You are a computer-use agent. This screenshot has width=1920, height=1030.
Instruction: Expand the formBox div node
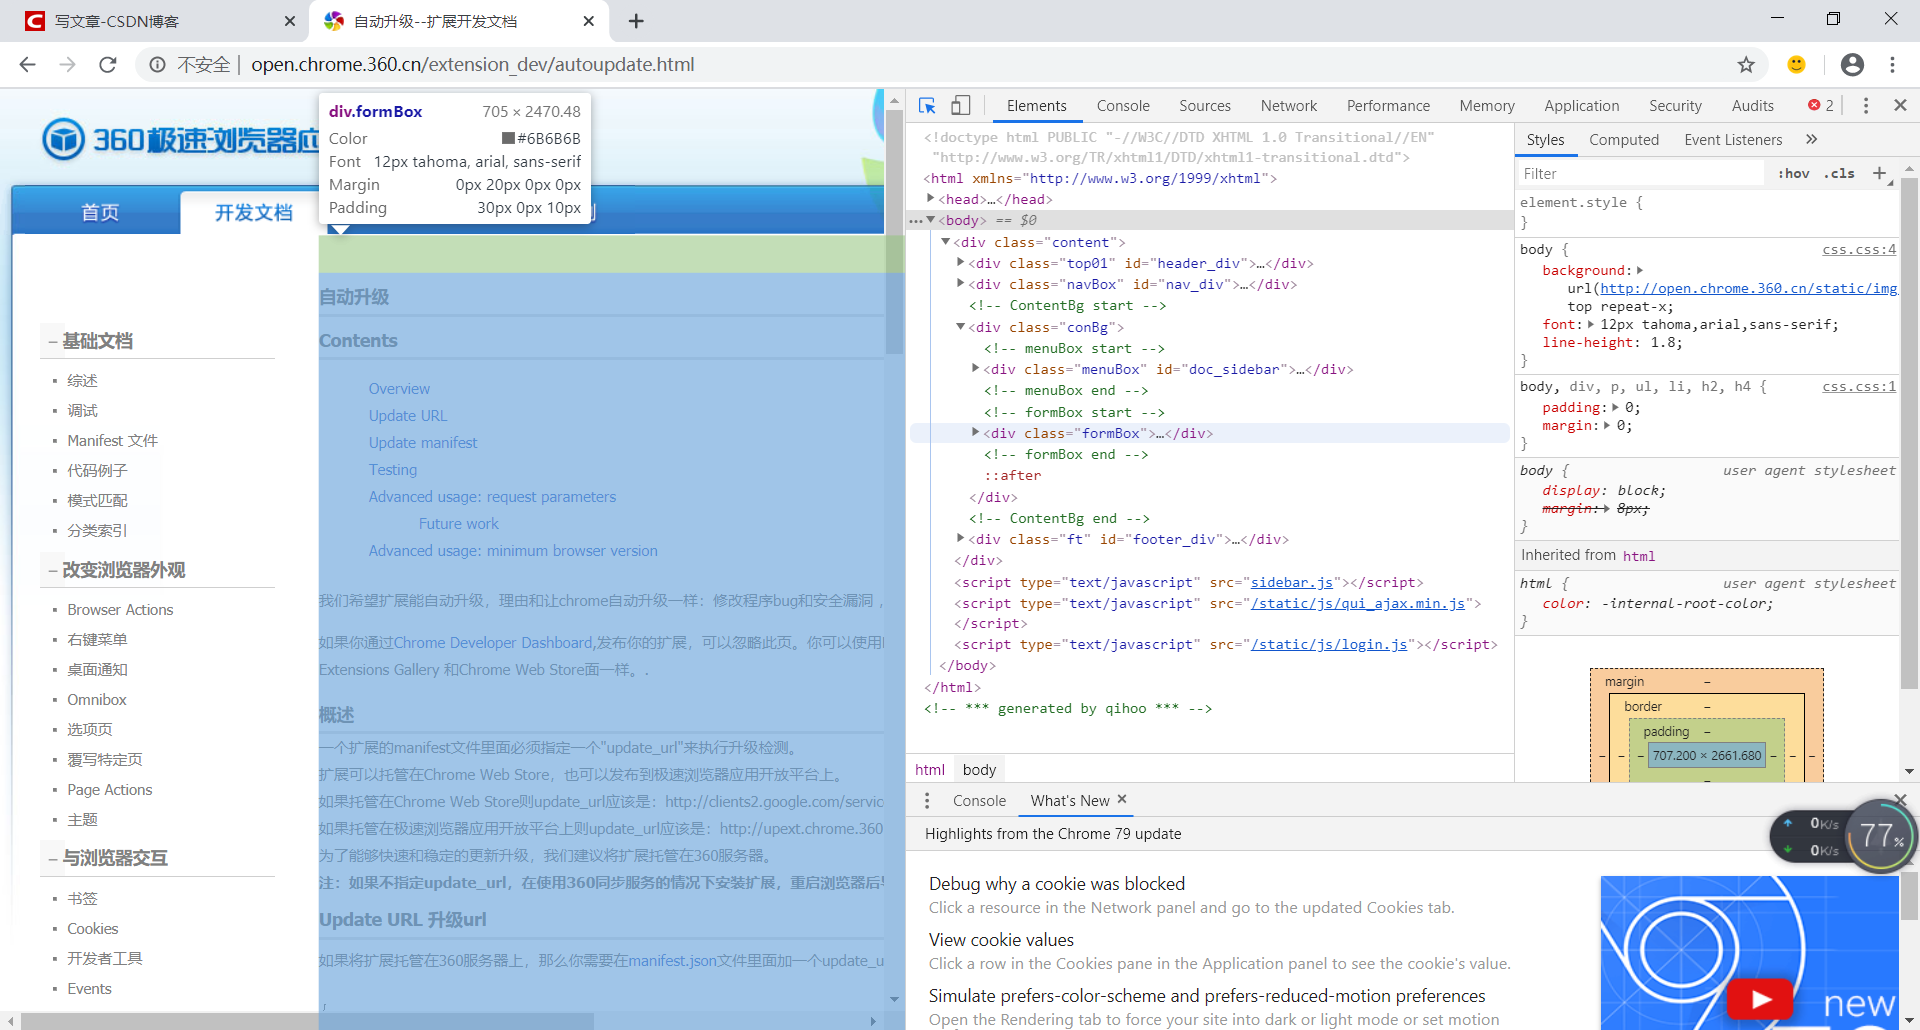click(x=975, y=433)
